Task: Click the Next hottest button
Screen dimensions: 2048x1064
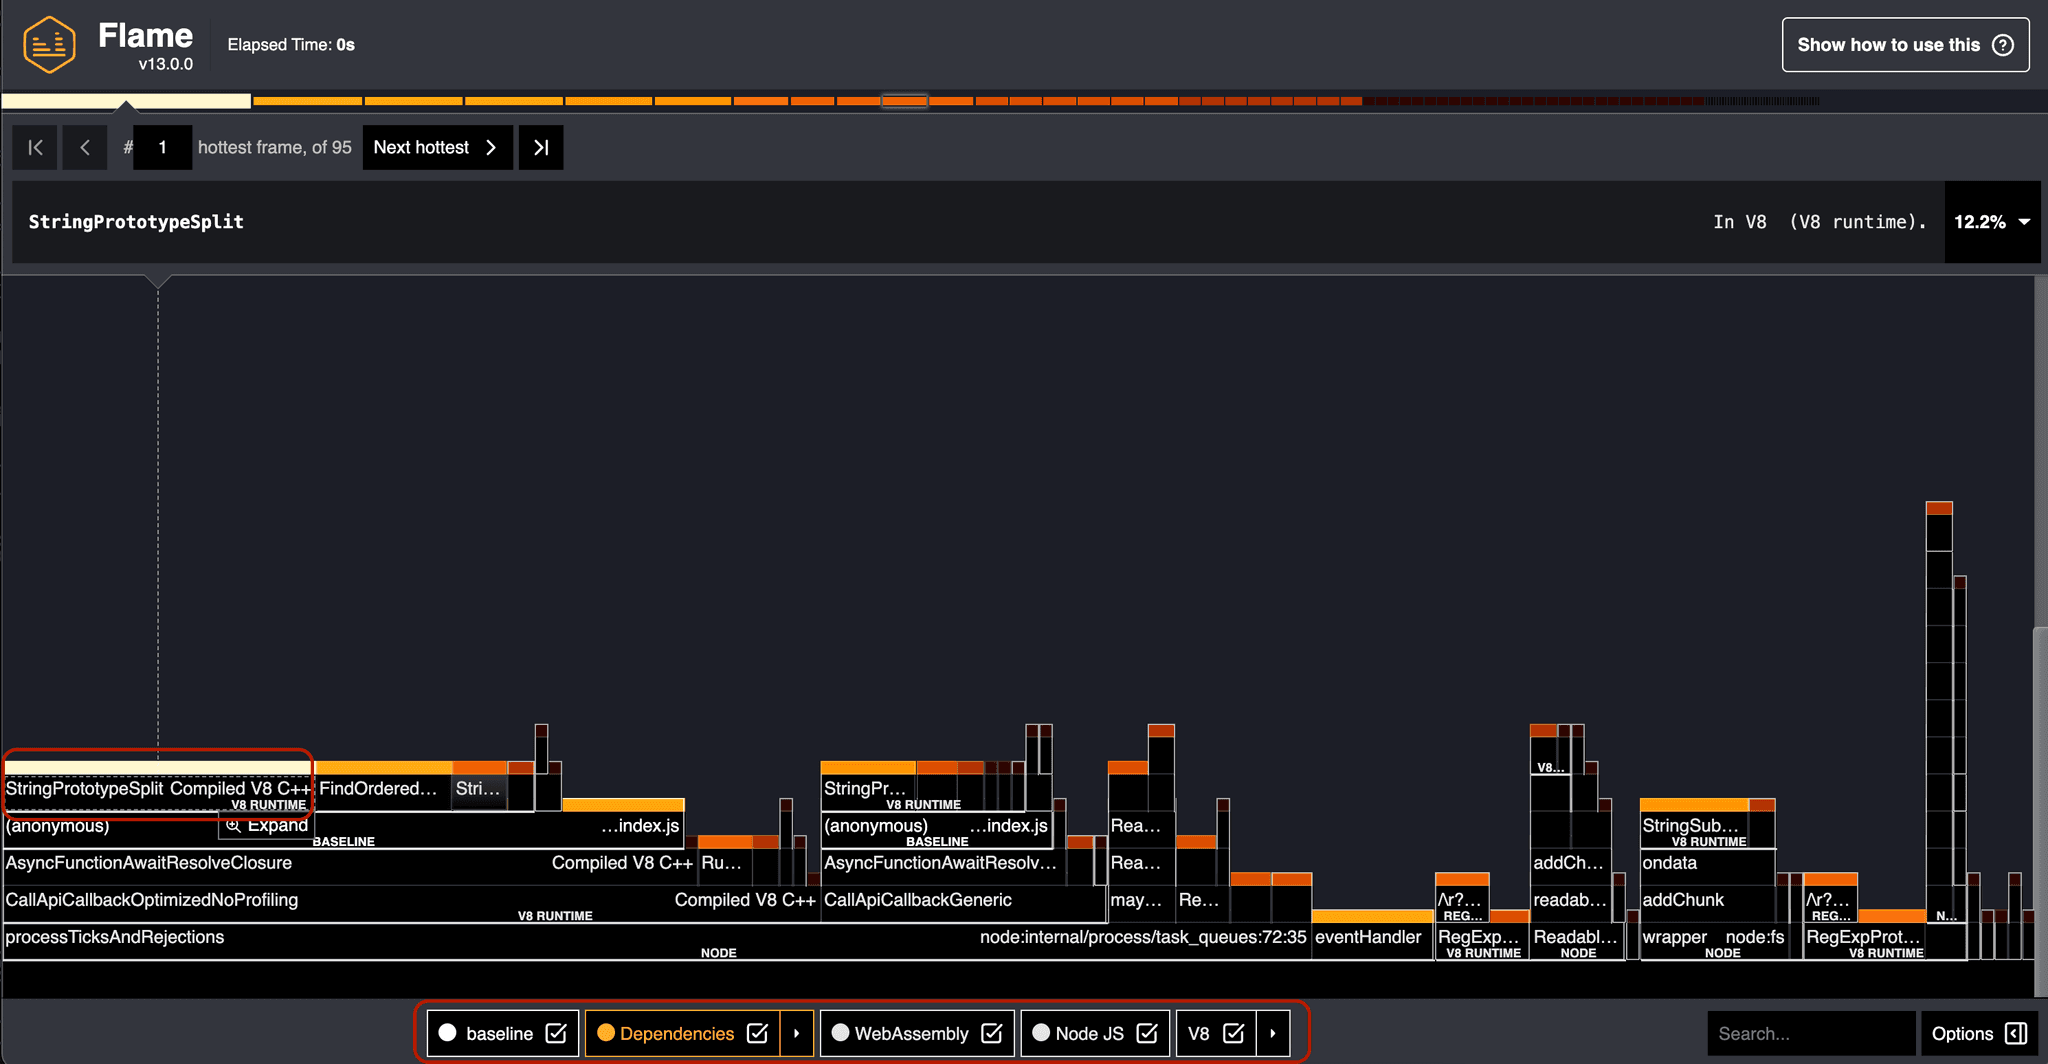Action: pos(437,148)
